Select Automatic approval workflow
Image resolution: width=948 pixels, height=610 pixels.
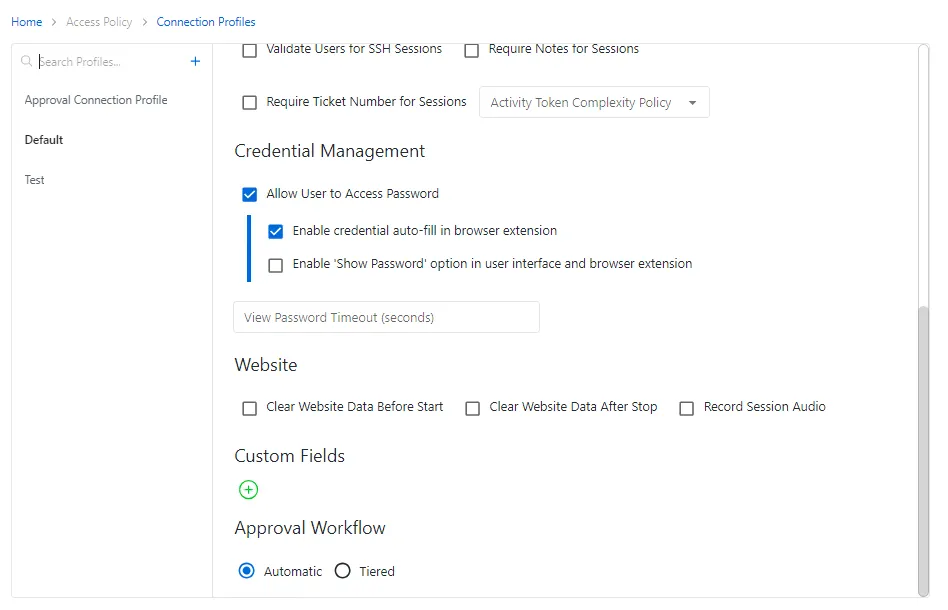(x=247, y=571)
